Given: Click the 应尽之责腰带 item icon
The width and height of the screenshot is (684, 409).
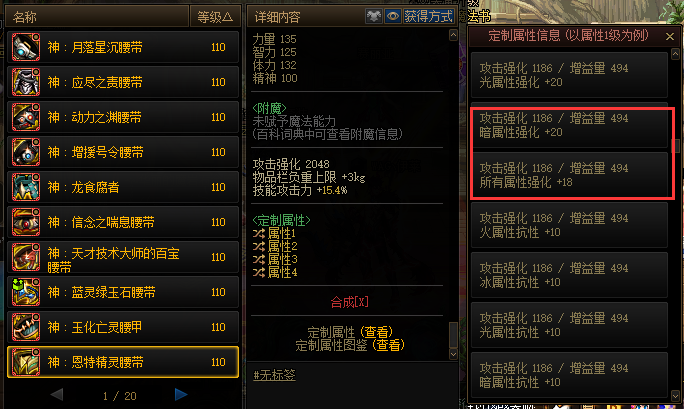Looking at the screenshot, I should pyautogui.click(x=26, y=82).
